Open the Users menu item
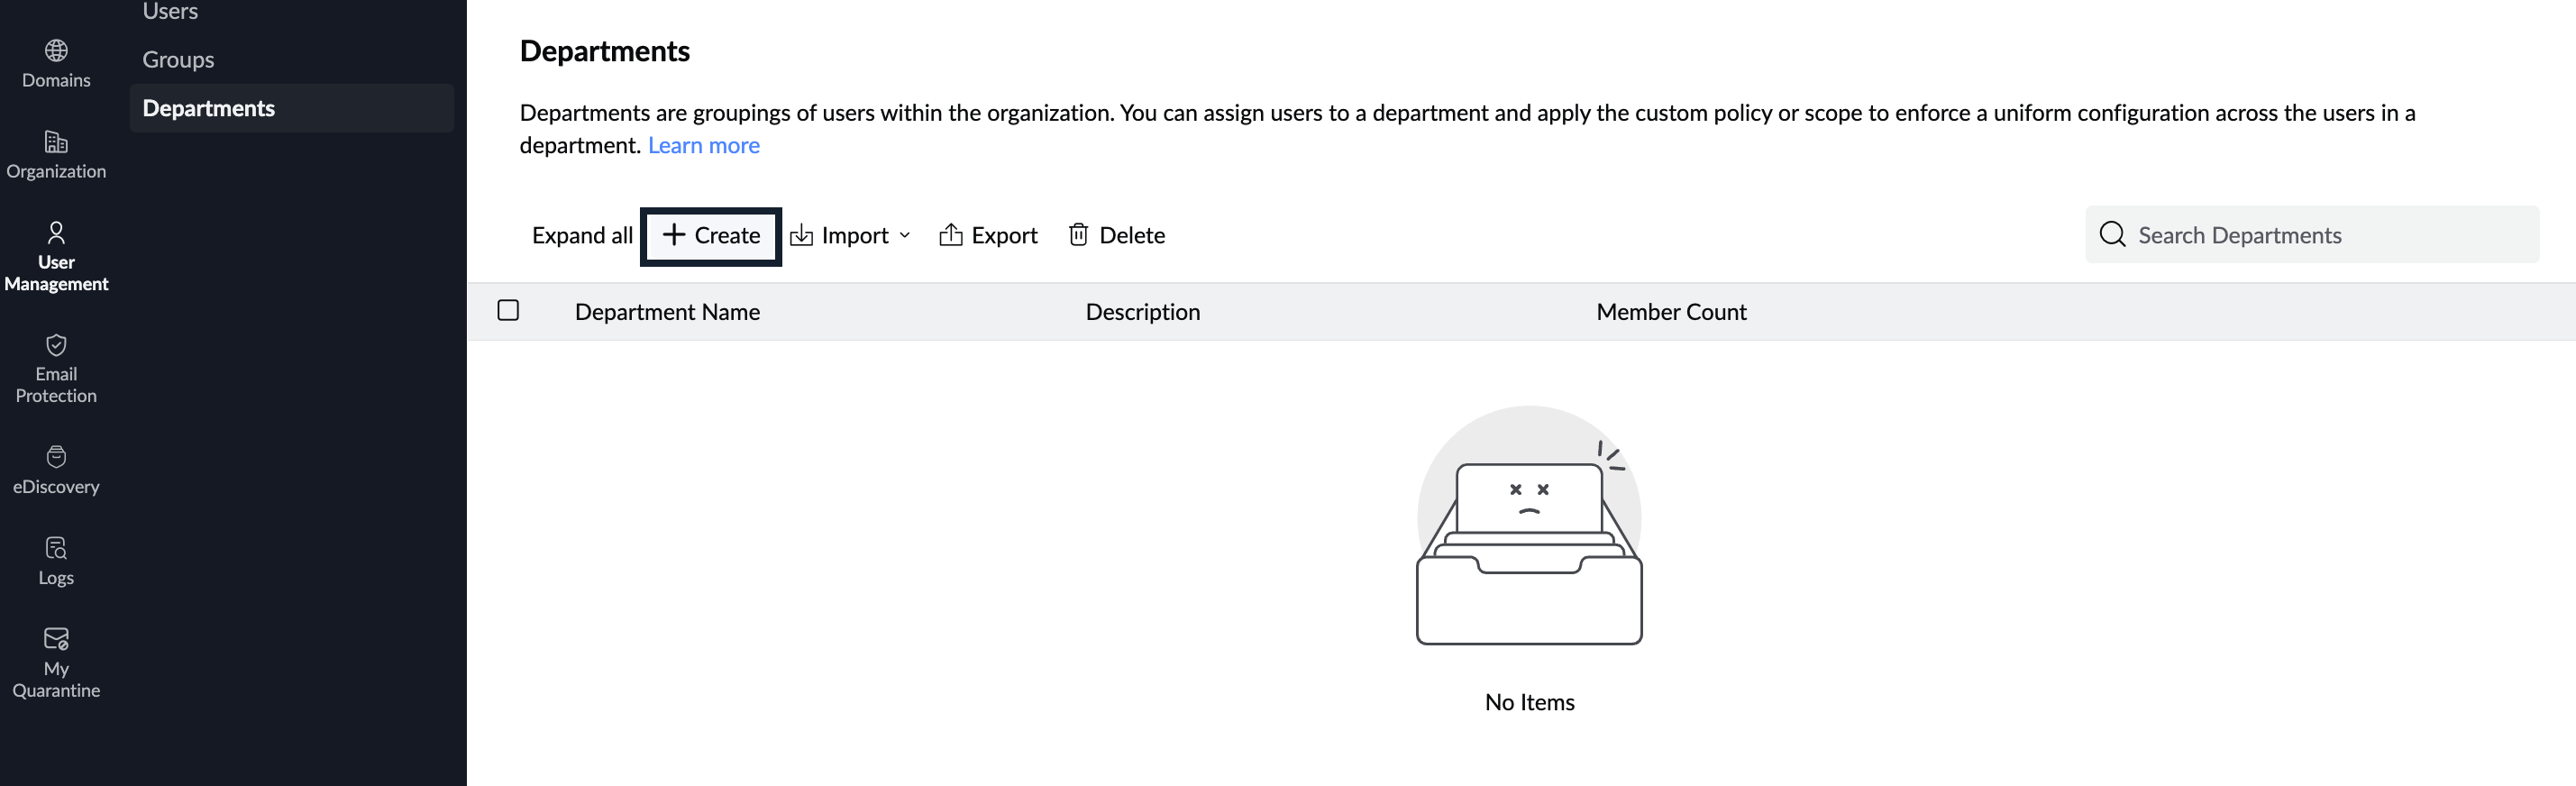Screen dimensions: 2576x786 point(170,12)
